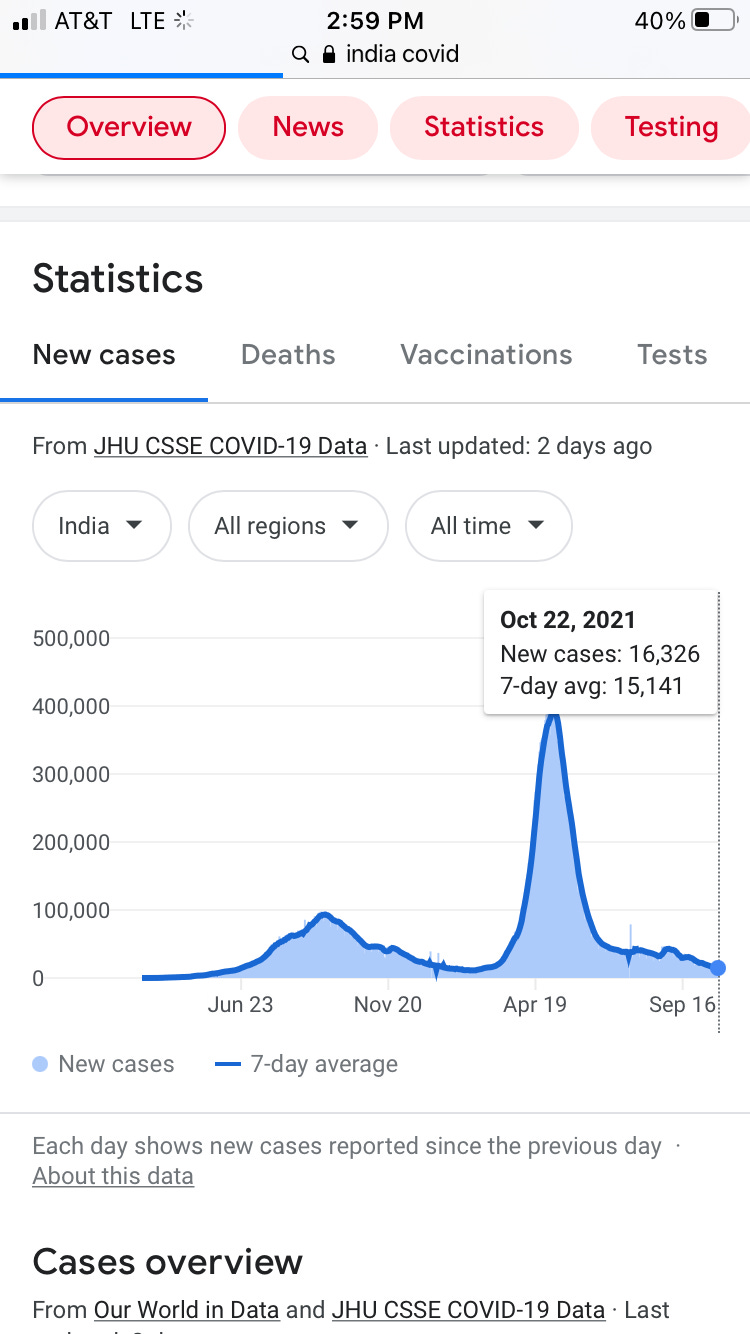
Task: Tap the New cases legend dot
Action: [40, 1064]
